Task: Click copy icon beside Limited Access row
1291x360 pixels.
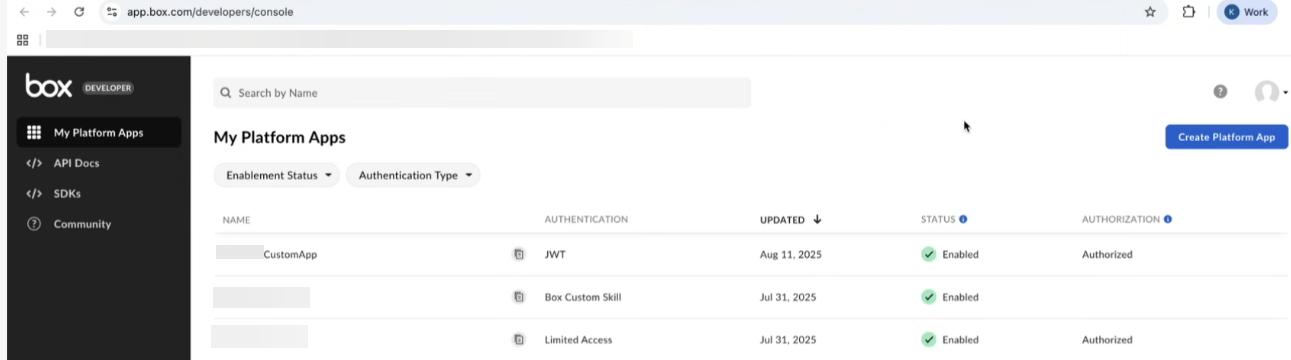Action: (x=518, y=340)
